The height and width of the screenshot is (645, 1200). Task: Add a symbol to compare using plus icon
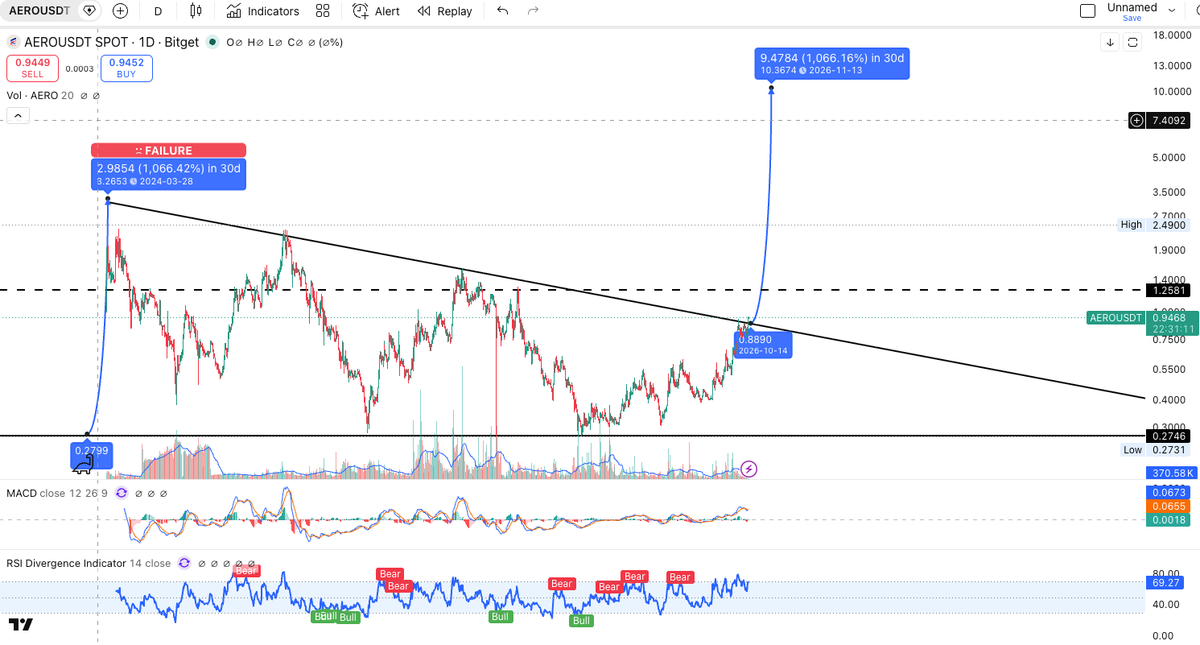point(120,11)
